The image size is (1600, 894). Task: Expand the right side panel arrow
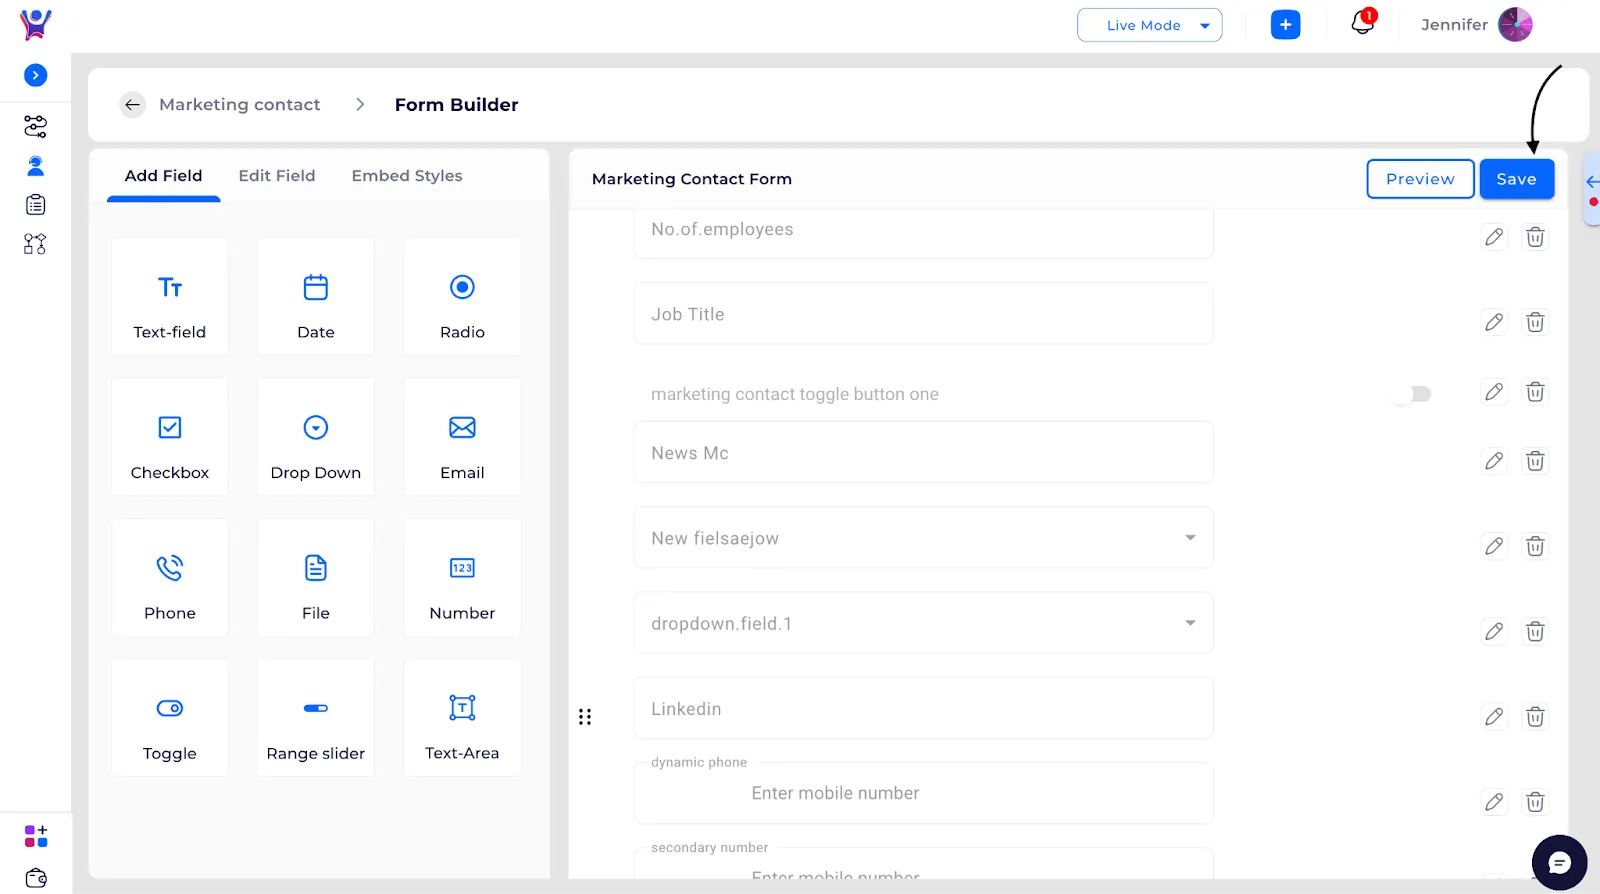1592,182
